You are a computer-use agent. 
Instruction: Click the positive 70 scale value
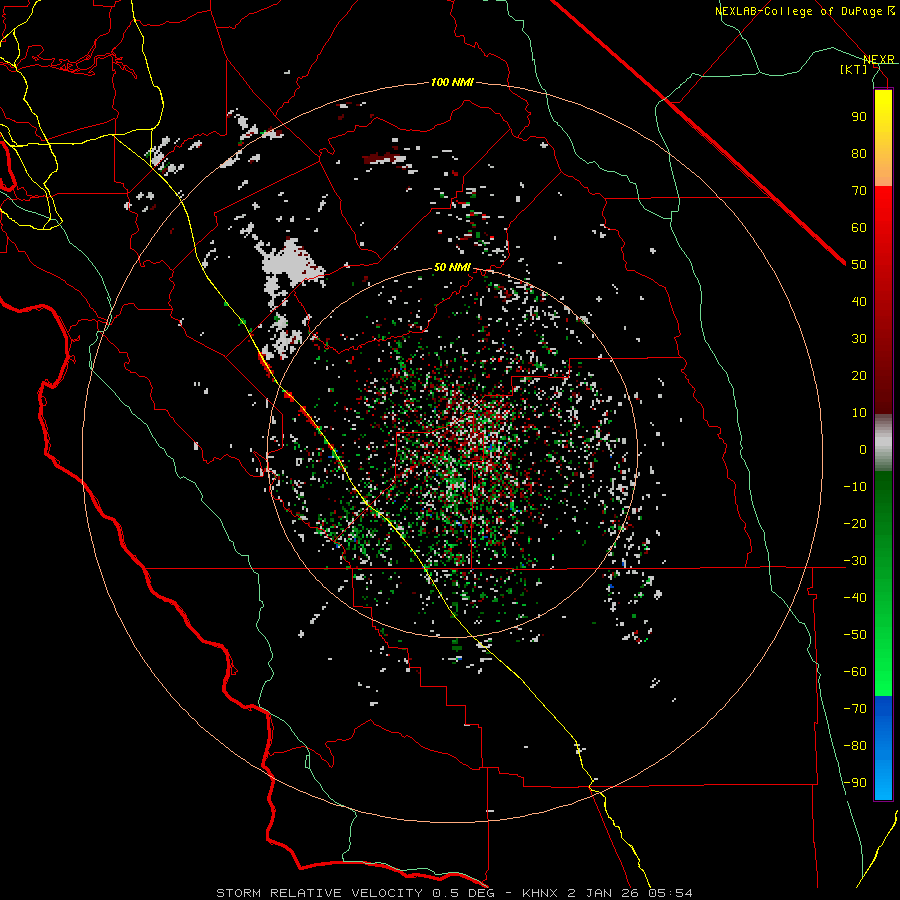pyautogui.click(x=859, y=191)
